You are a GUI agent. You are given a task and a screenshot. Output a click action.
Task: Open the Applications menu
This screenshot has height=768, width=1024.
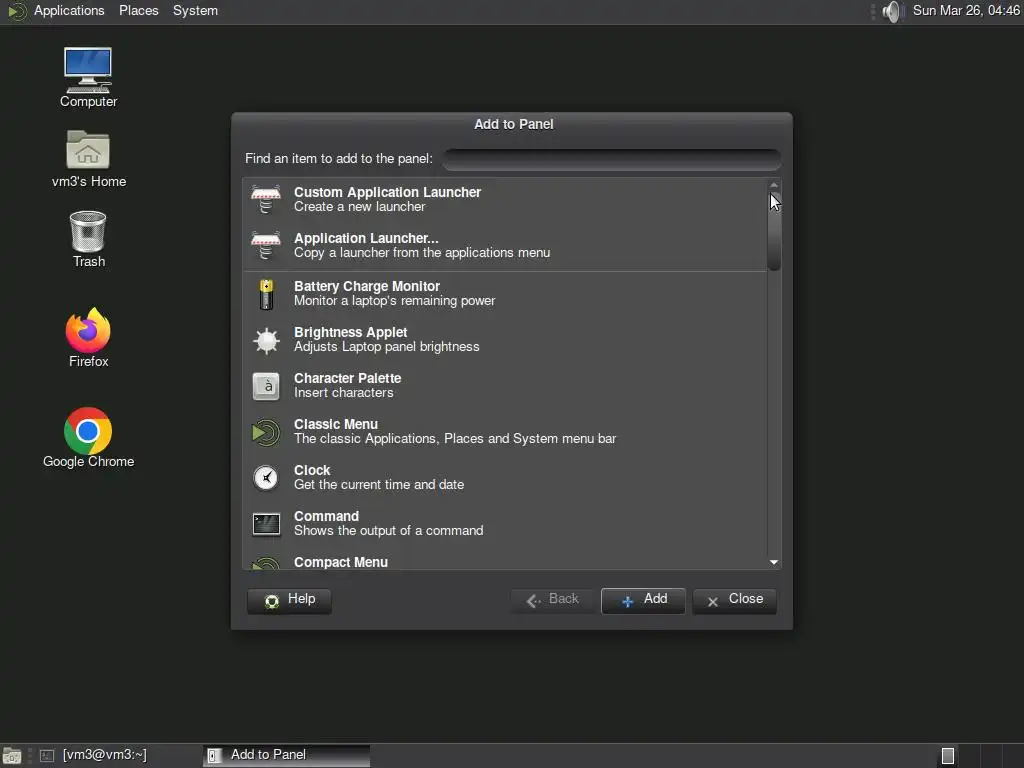tap(69, 10)
